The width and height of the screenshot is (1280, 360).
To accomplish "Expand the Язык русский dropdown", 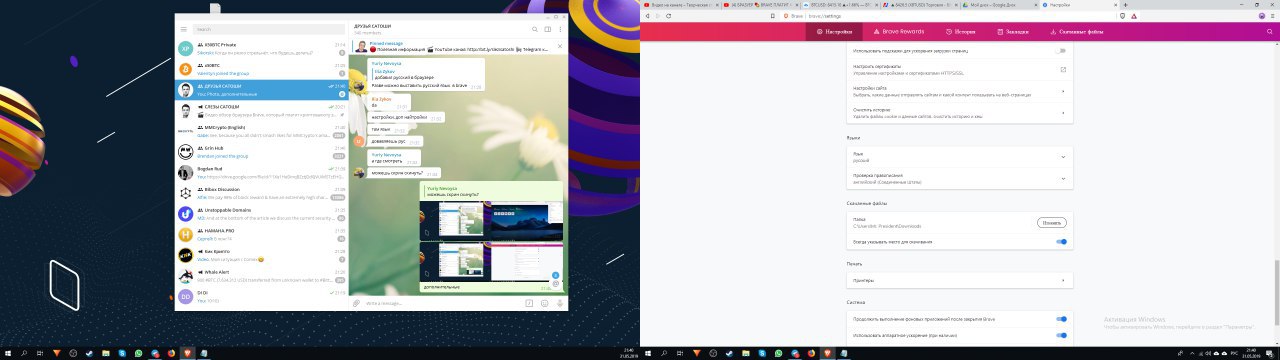I will click(x=960, y=157).
